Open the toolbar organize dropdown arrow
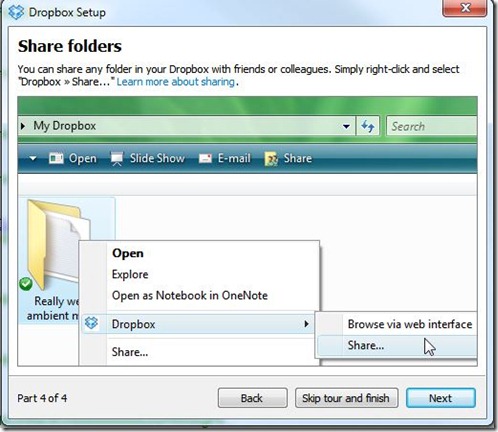 [33, 158]
